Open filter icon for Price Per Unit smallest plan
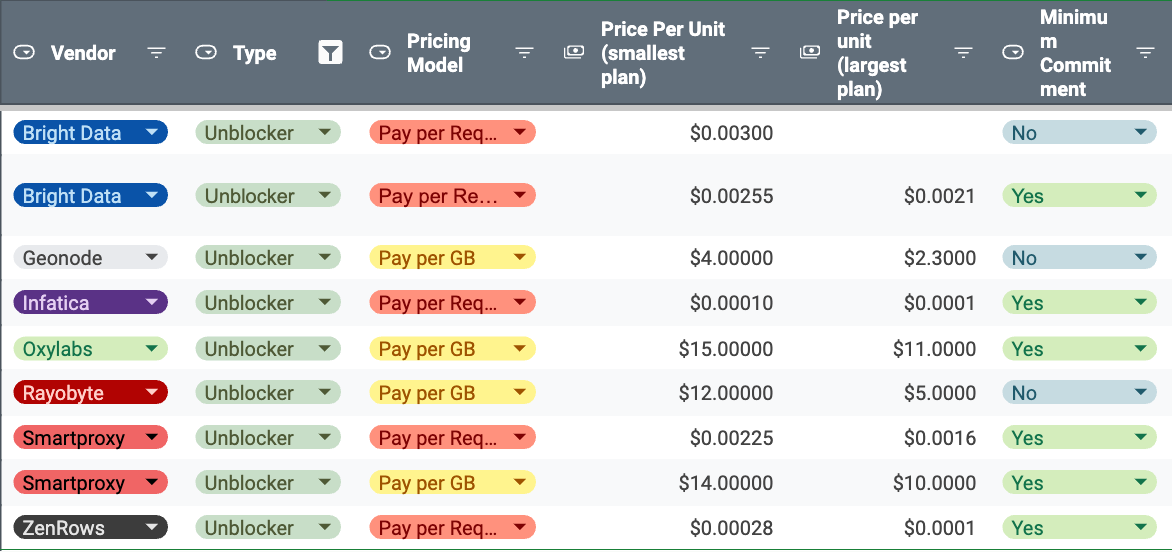 pyautogui.click(x=760, y=53)
